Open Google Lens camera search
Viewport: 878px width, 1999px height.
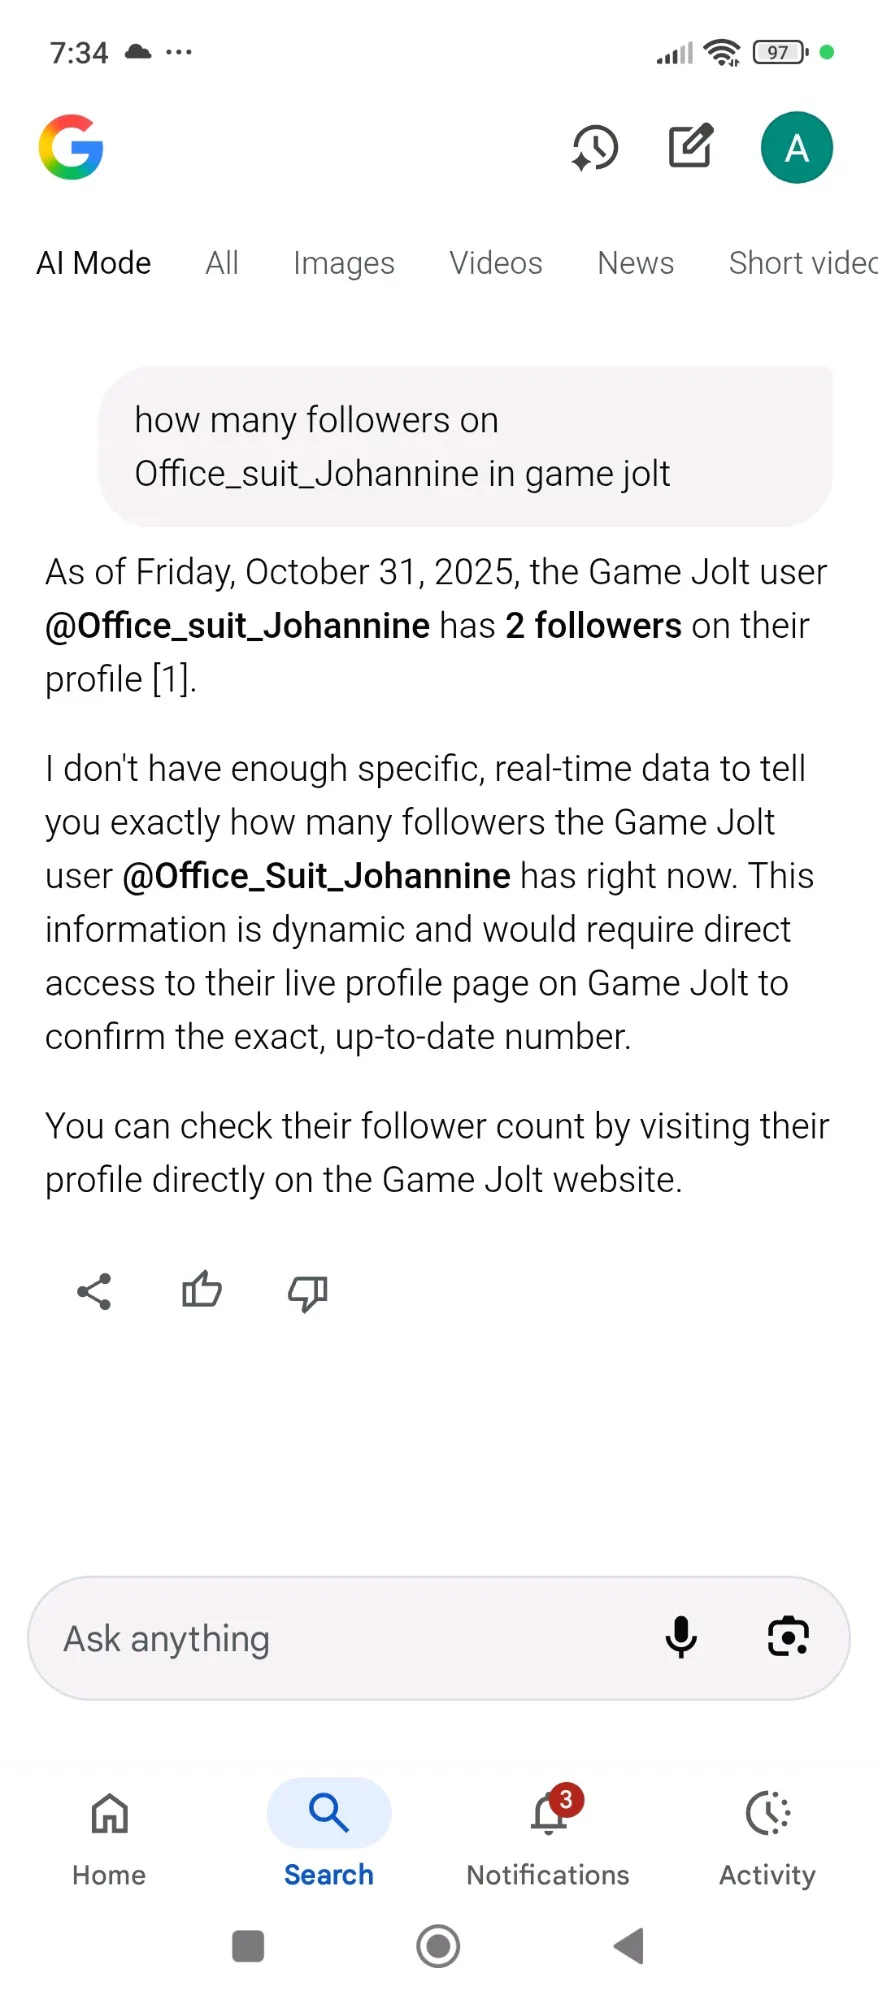tap(788, 1637)
